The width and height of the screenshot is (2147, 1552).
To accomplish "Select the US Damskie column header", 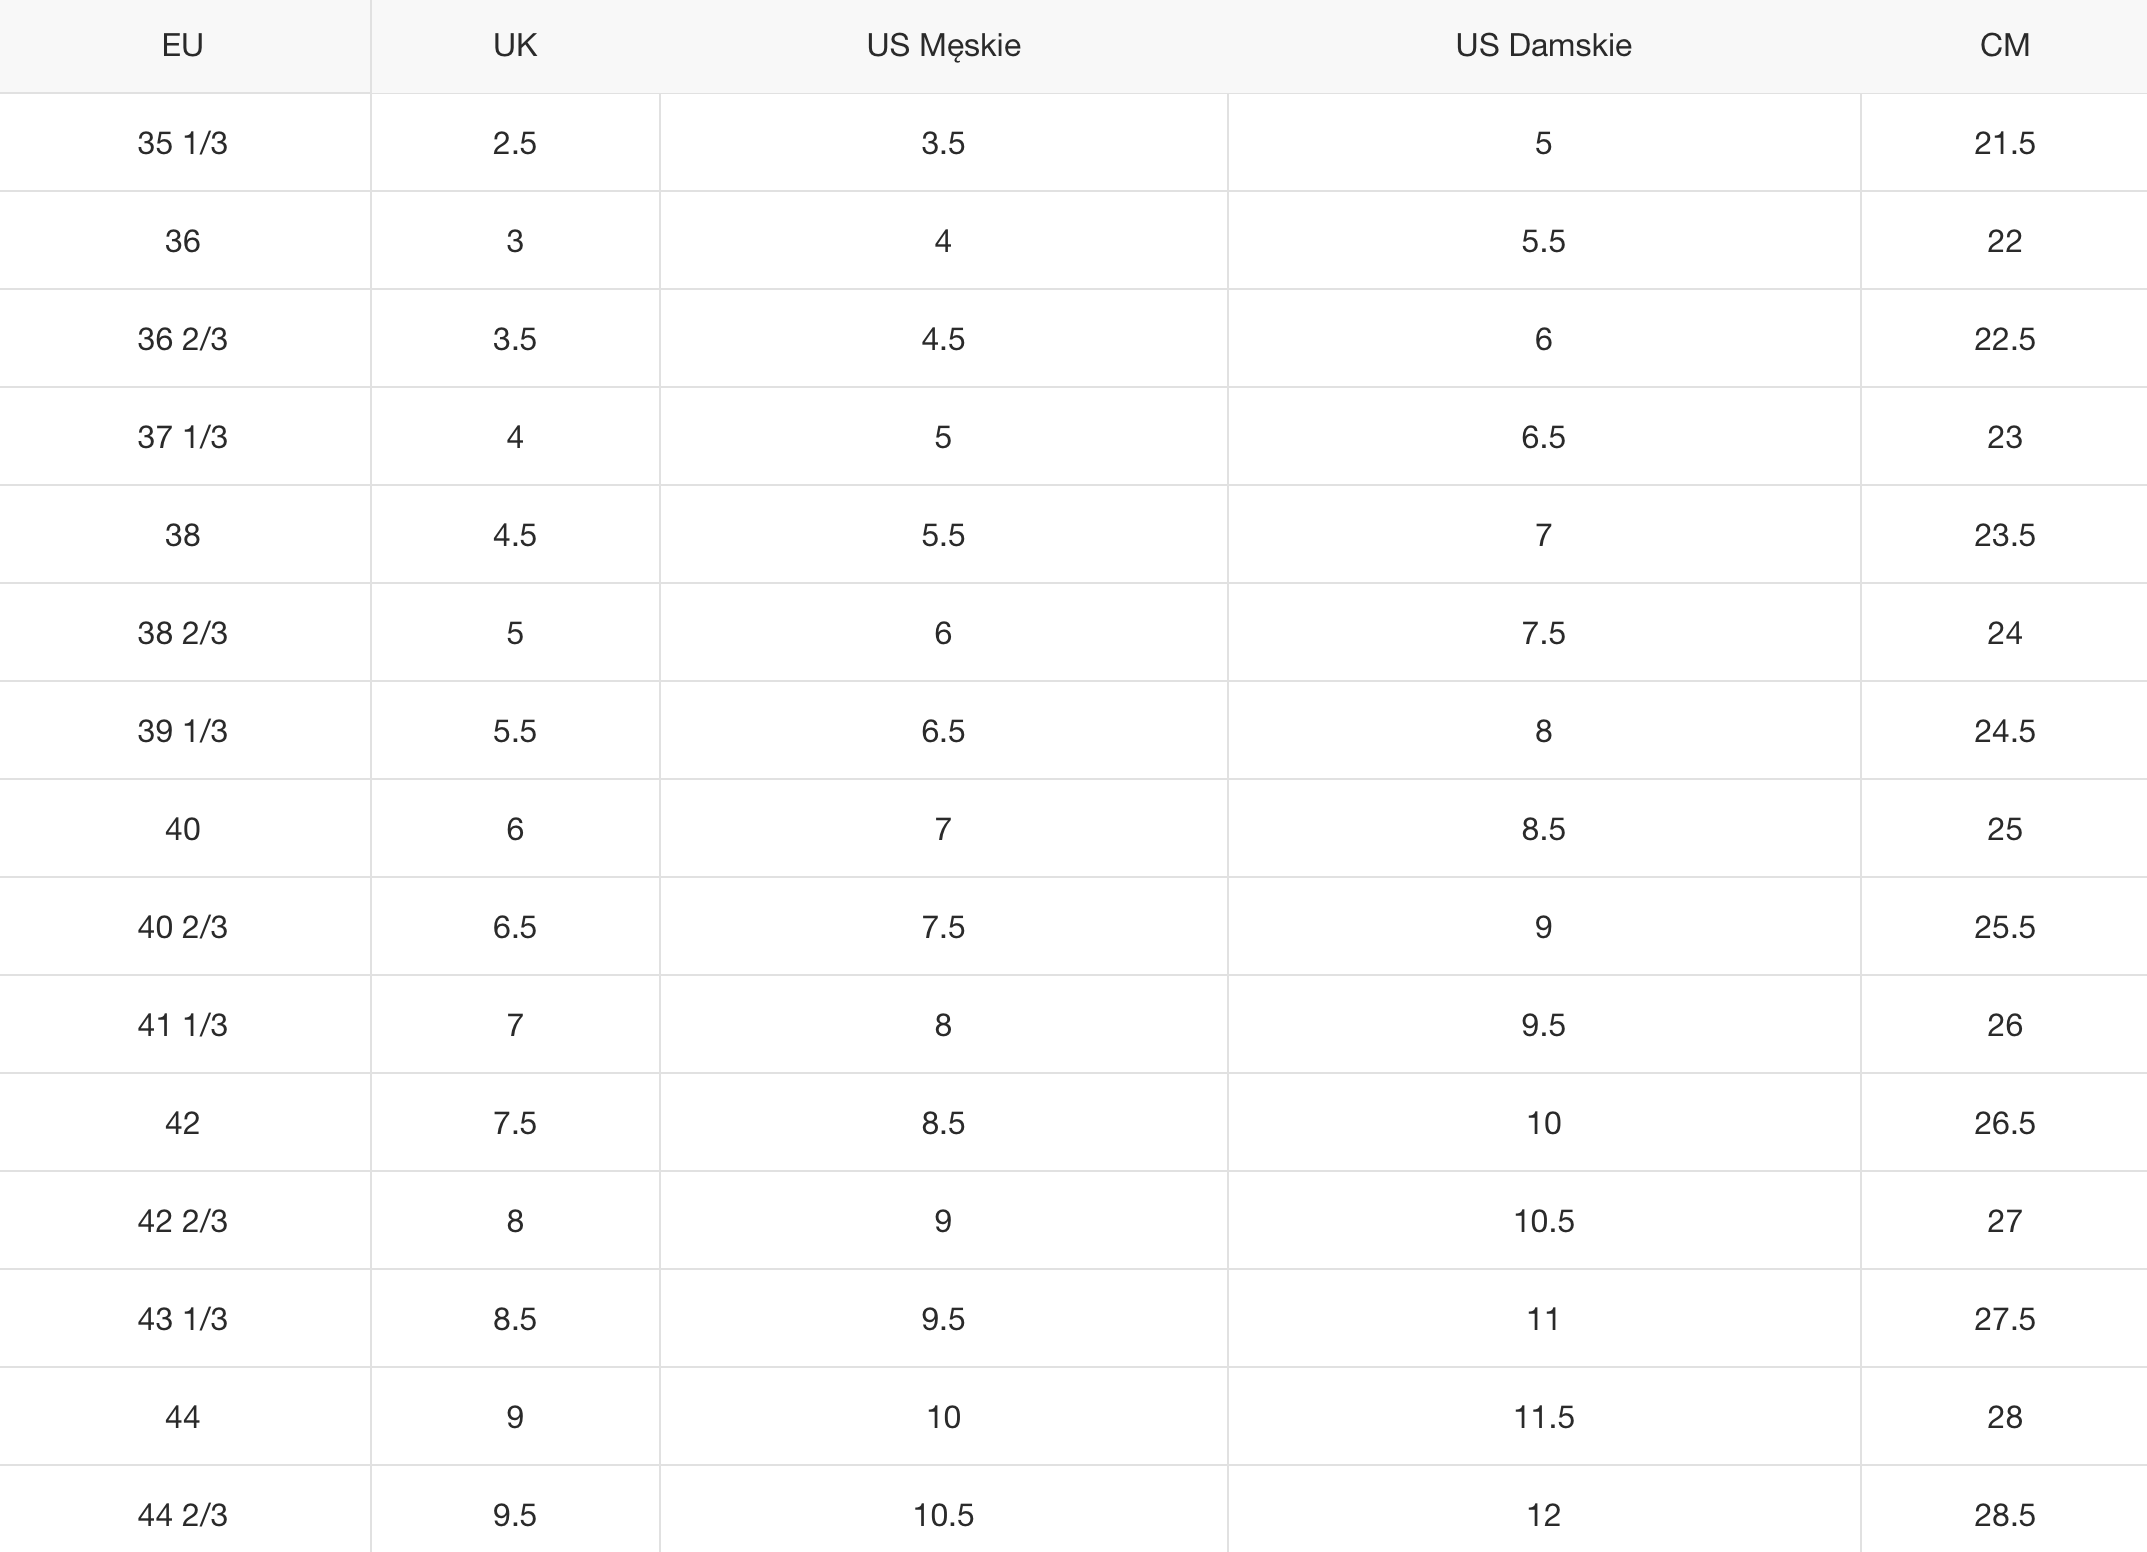I will [x=1543, y=45].
